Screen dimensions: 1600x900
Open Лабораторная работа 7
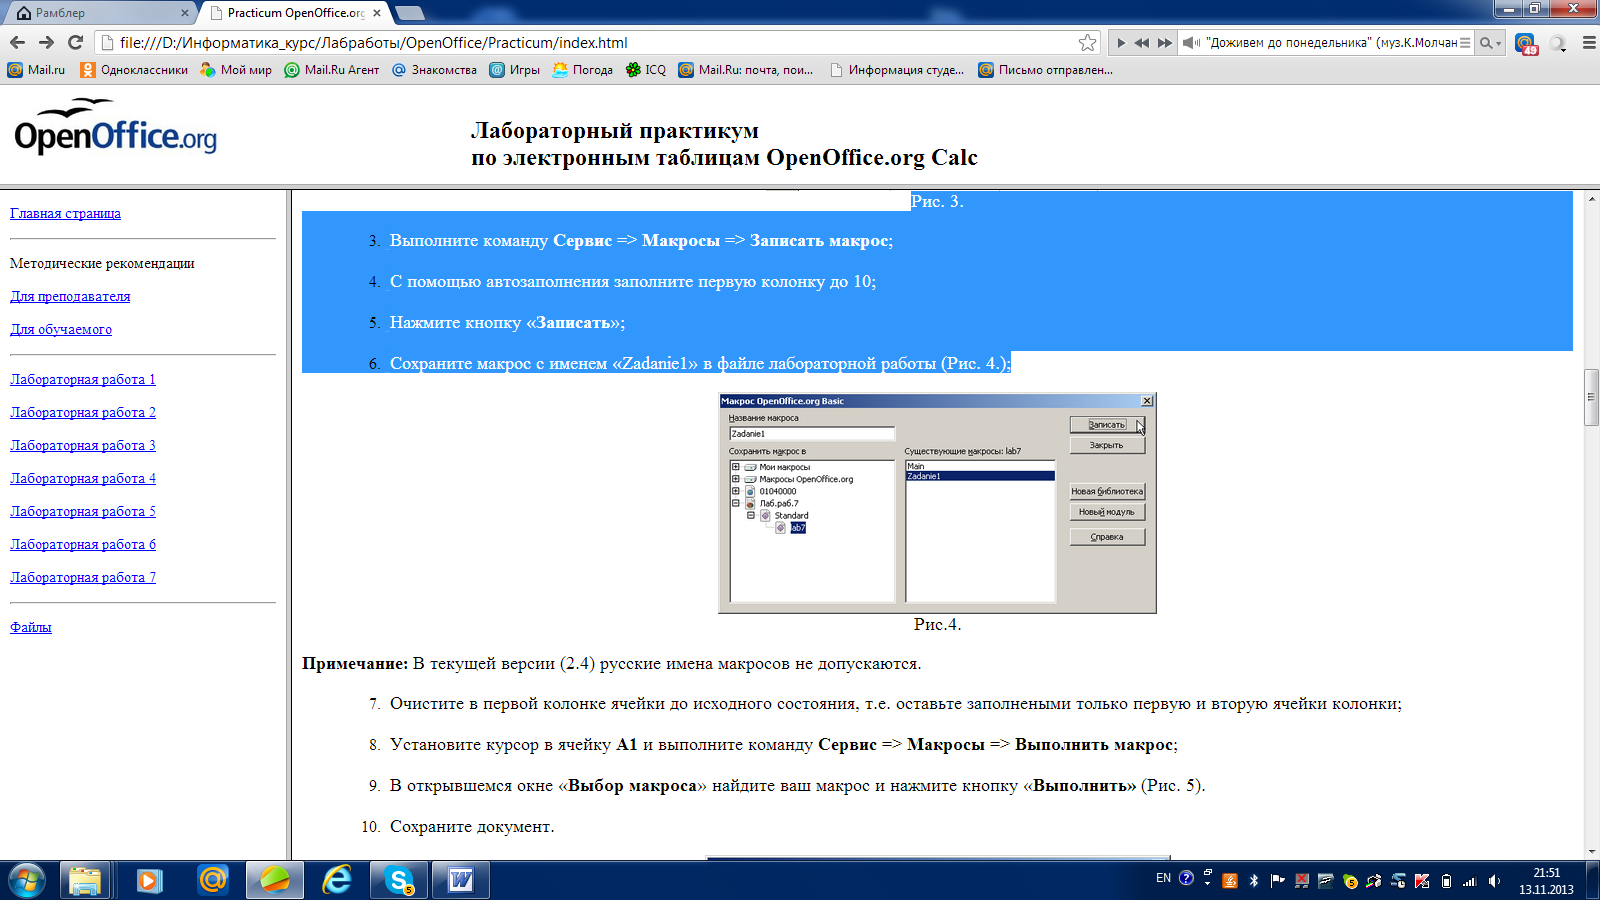click(x=83, y=577)
